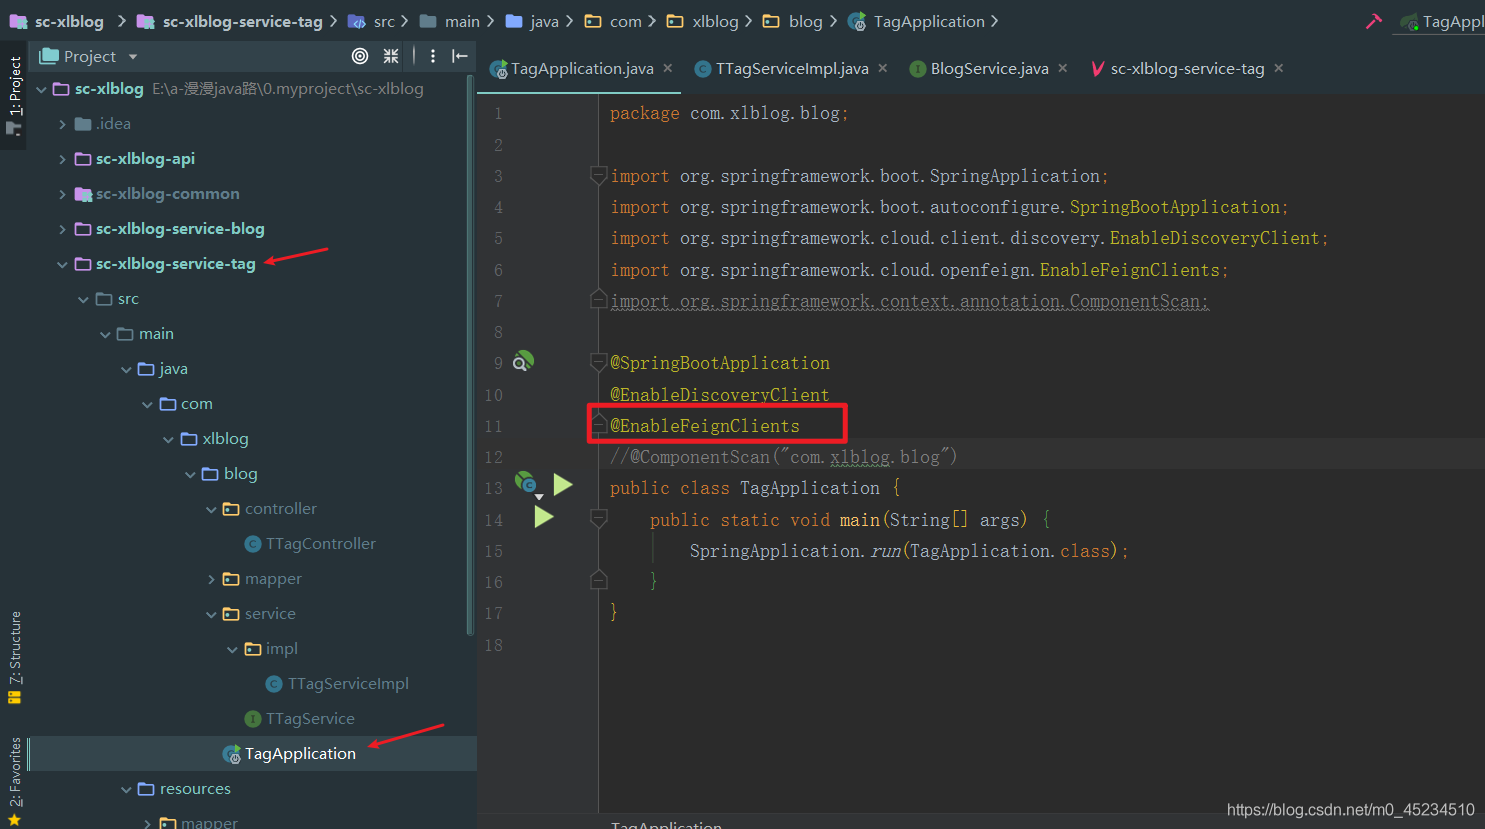Click the locate/scroll from source target icon
This screenshot has width=1485, height=829.
click(360, 56)
